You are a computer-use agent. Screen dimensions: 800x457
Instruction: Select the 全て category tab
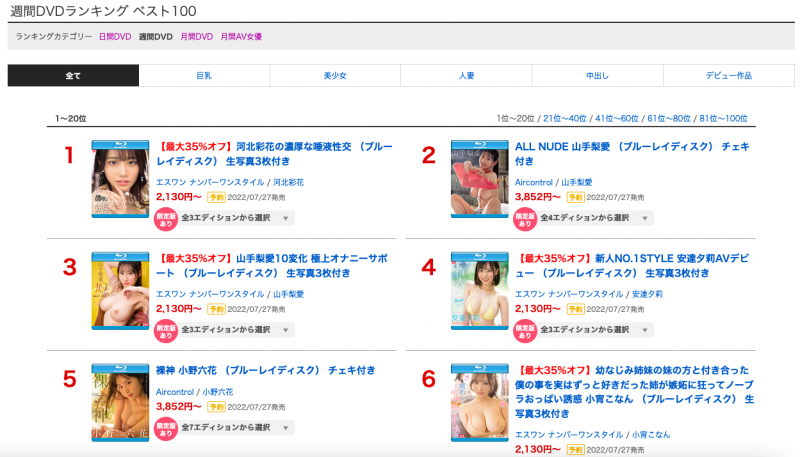click(x=73, y=76)
